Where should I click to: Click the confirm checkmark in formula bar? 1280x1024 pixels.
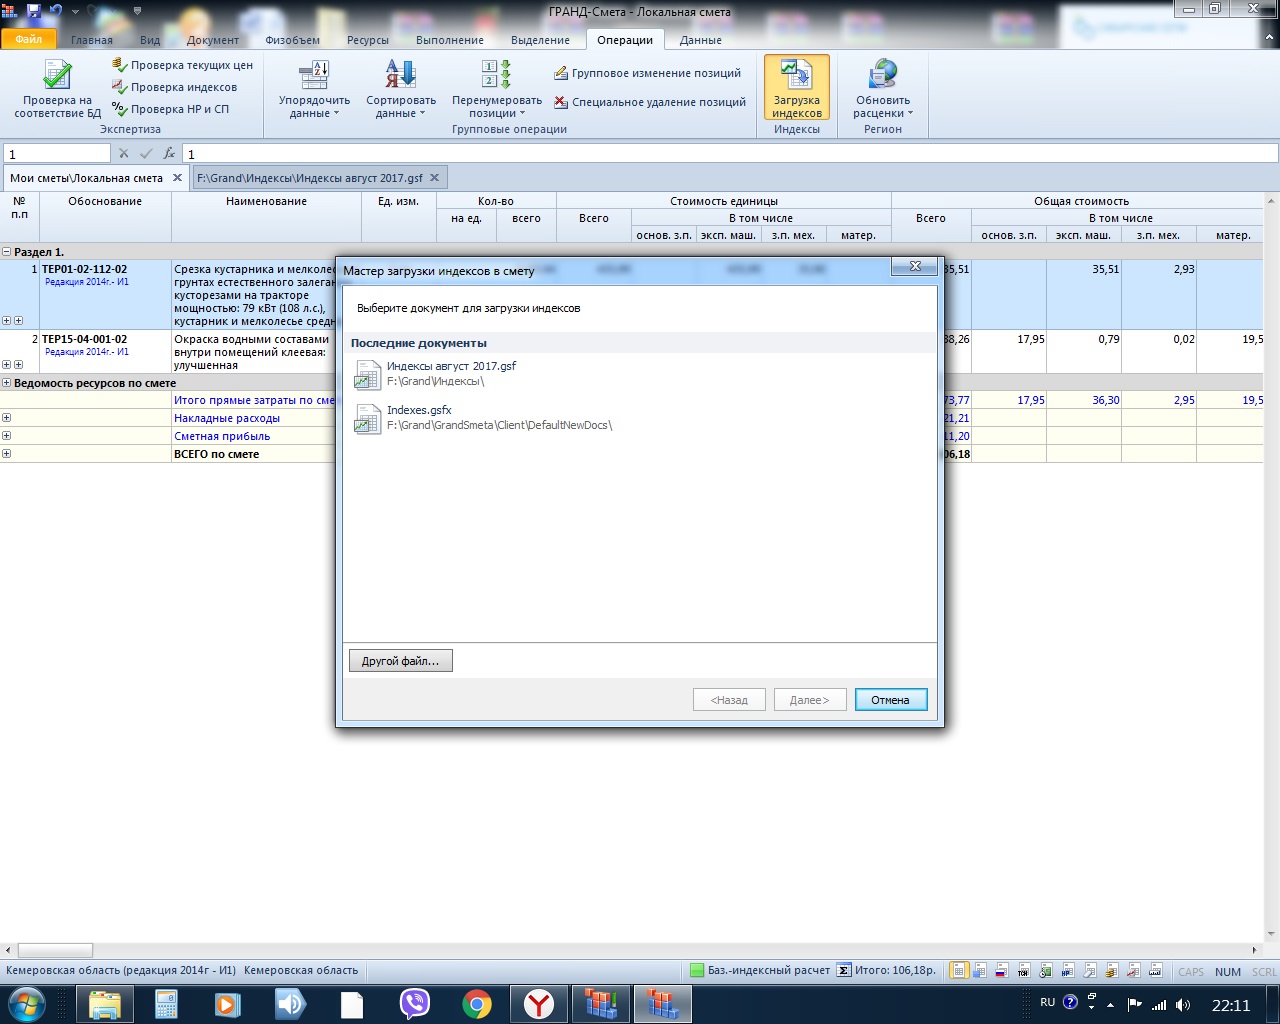click(146, 154)
